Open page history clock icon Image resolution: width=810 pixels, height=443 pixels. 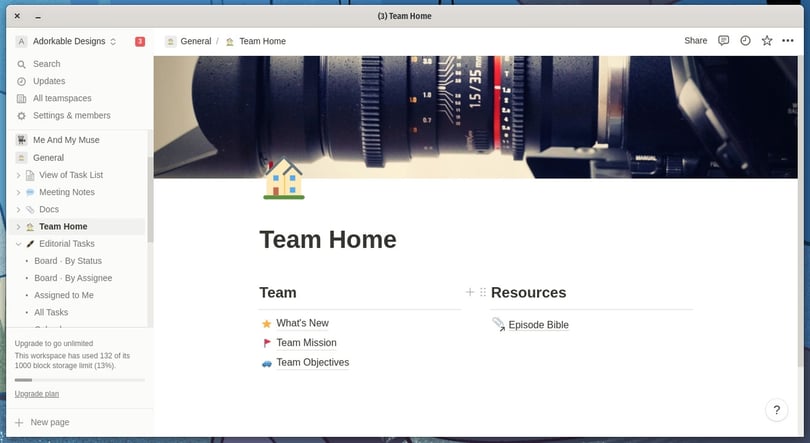click(x=745, y=40)
